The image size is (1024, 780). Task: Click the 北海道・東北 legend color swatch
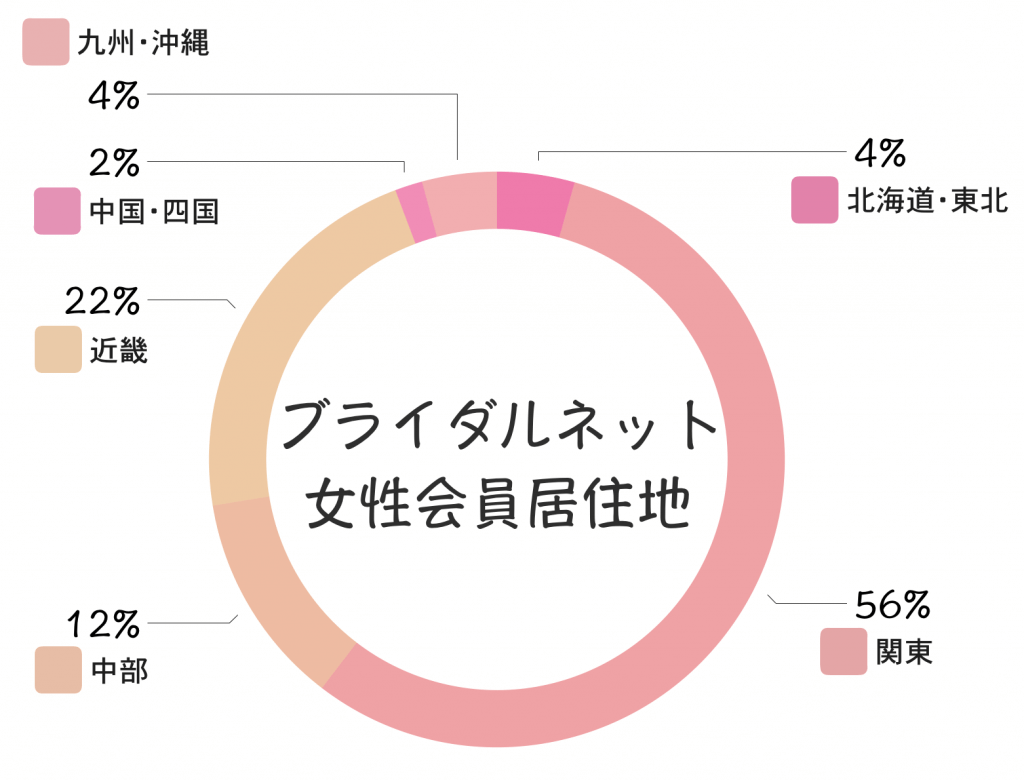tap(814, 200)
